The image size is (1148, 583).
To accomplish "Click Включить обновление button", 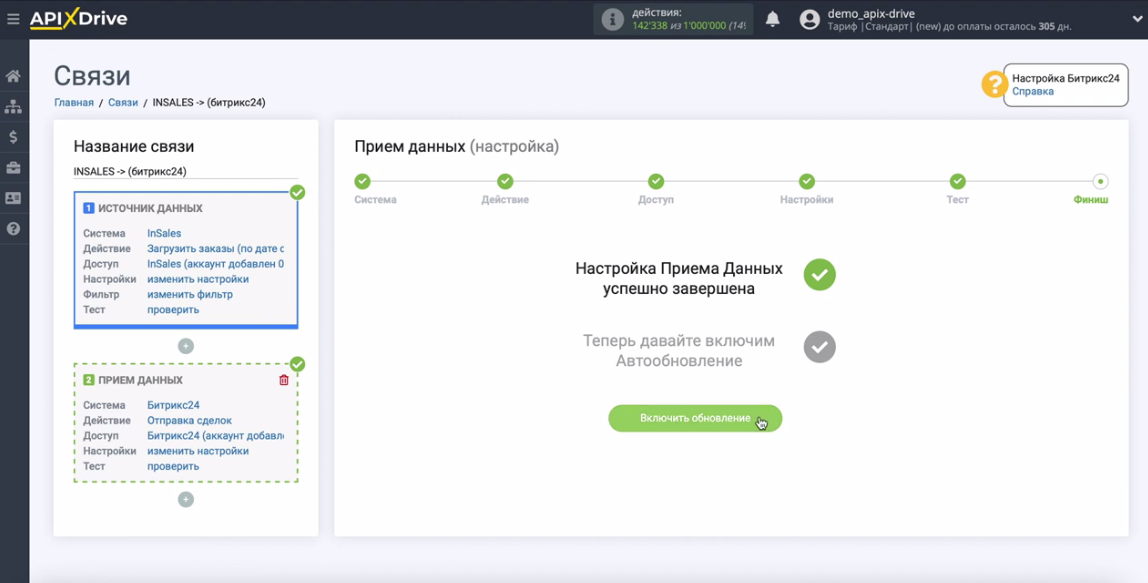I will click(x=695, y=418).
